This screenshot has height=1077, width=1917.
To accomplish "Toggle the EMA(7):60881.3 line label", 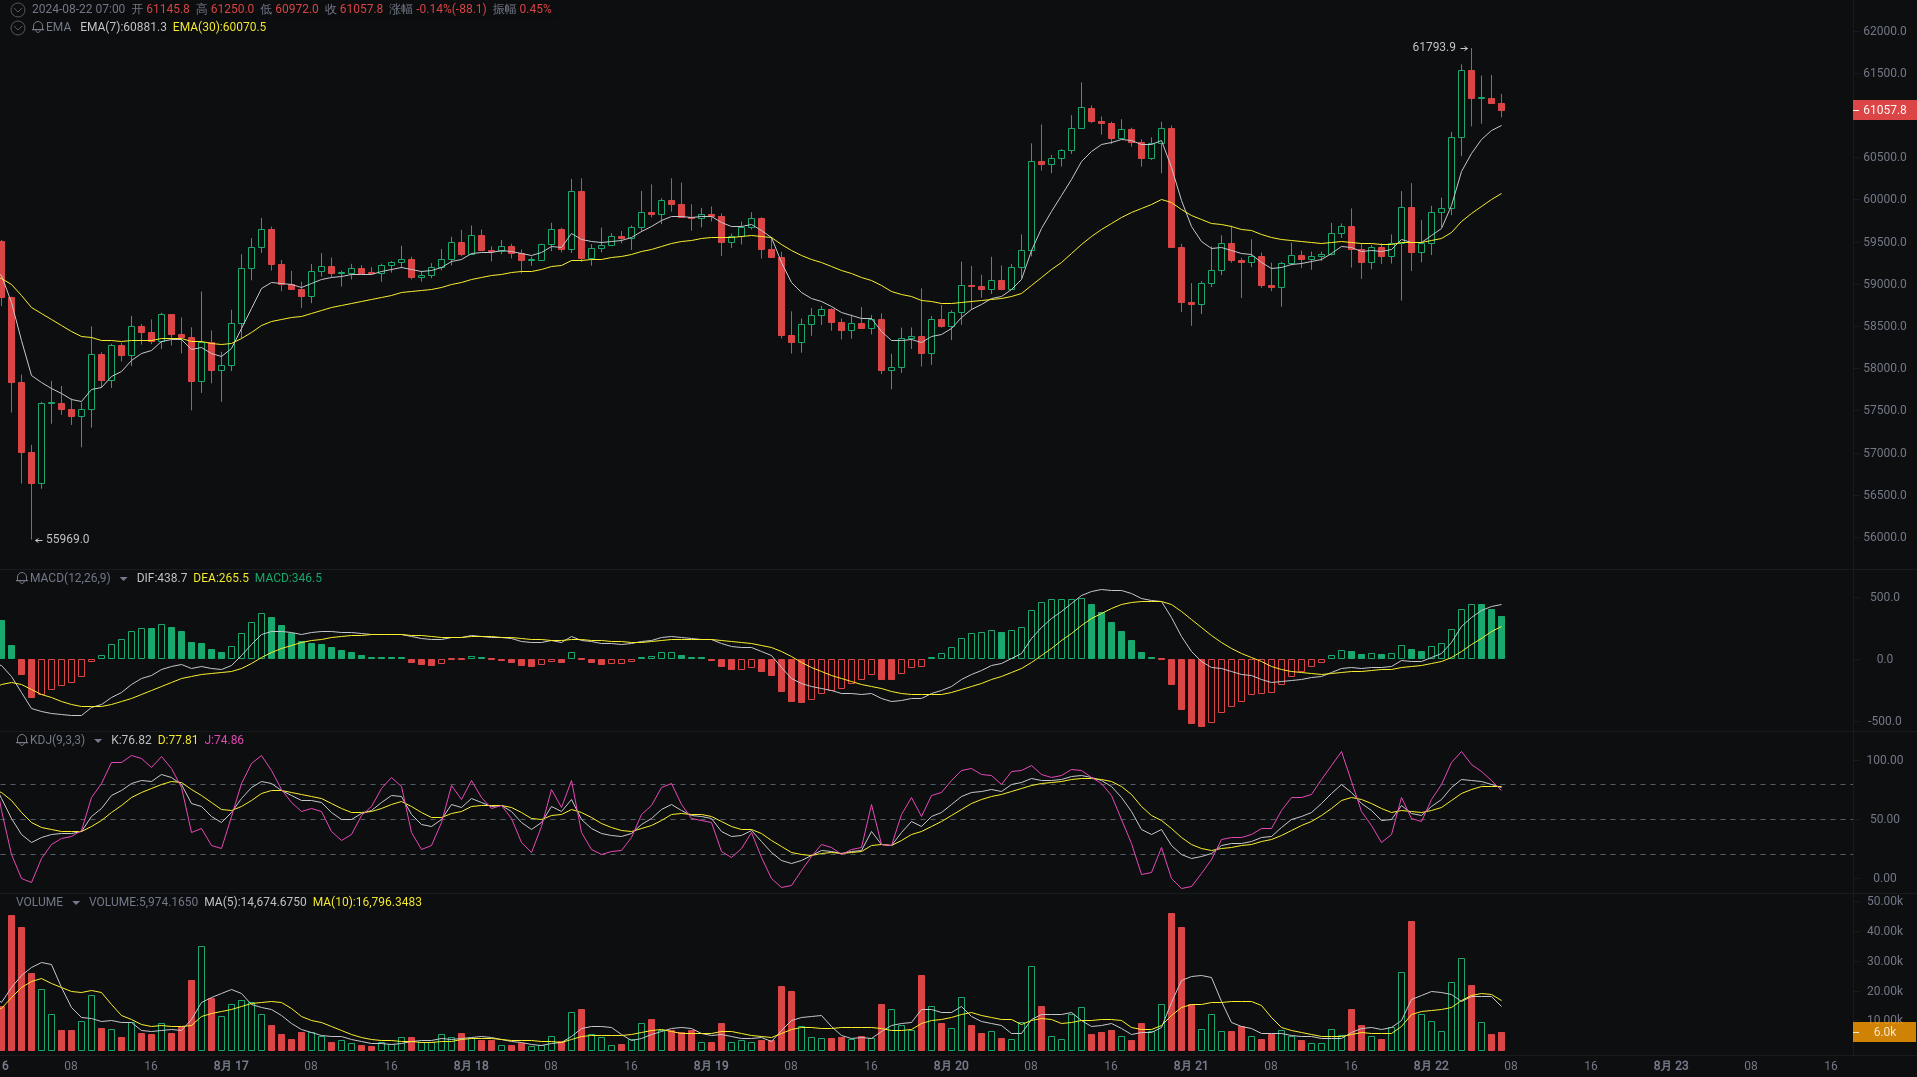I will [x=123, y=27].
